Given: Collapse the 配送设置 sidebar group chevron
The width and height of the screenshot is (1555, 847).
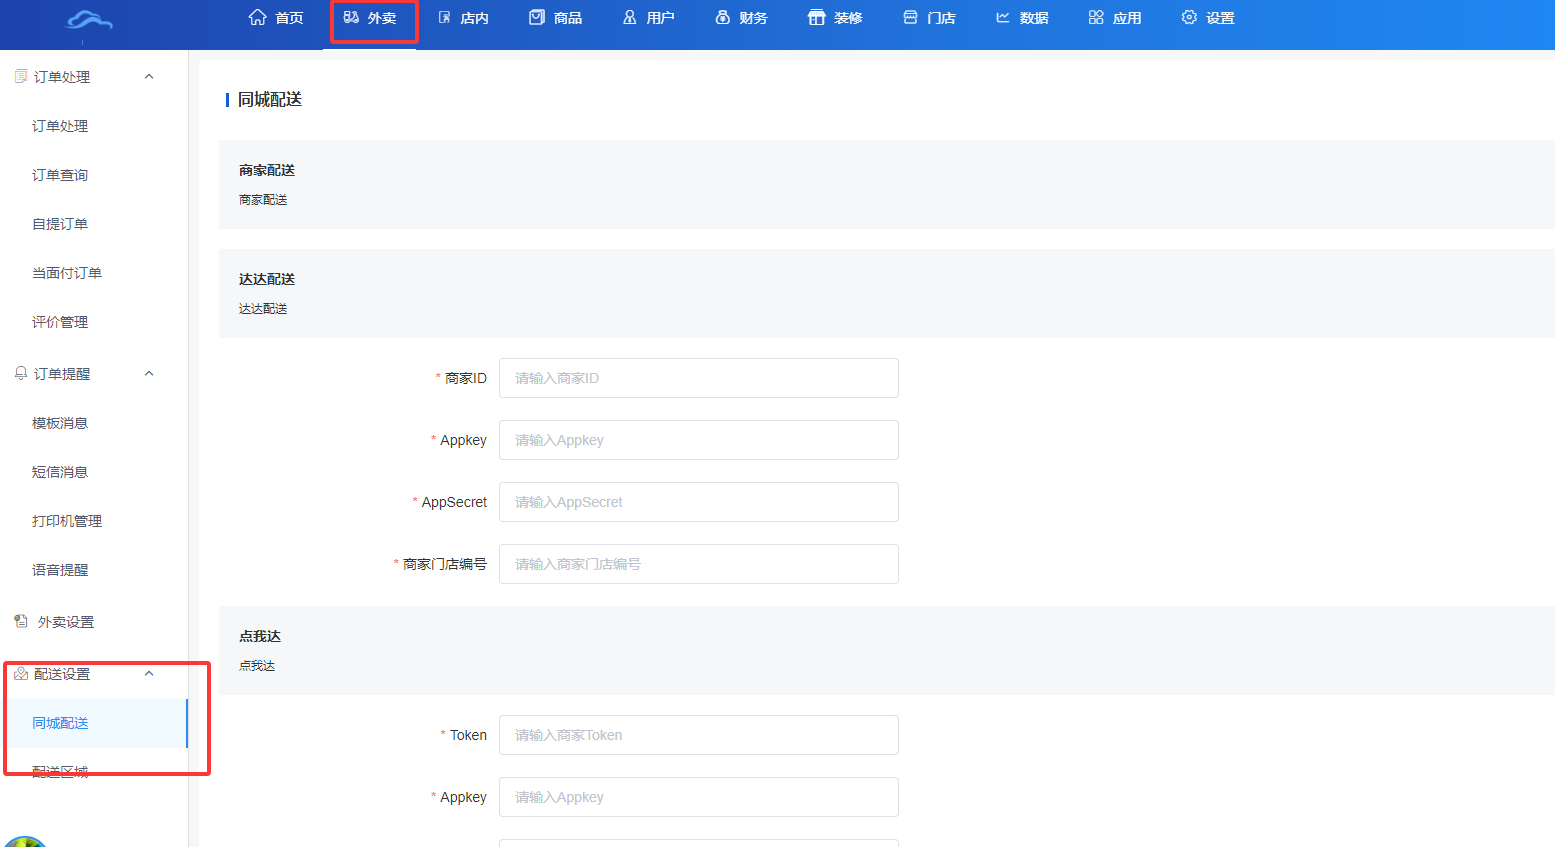Looking at the screenshot, I should coord(149,673).
